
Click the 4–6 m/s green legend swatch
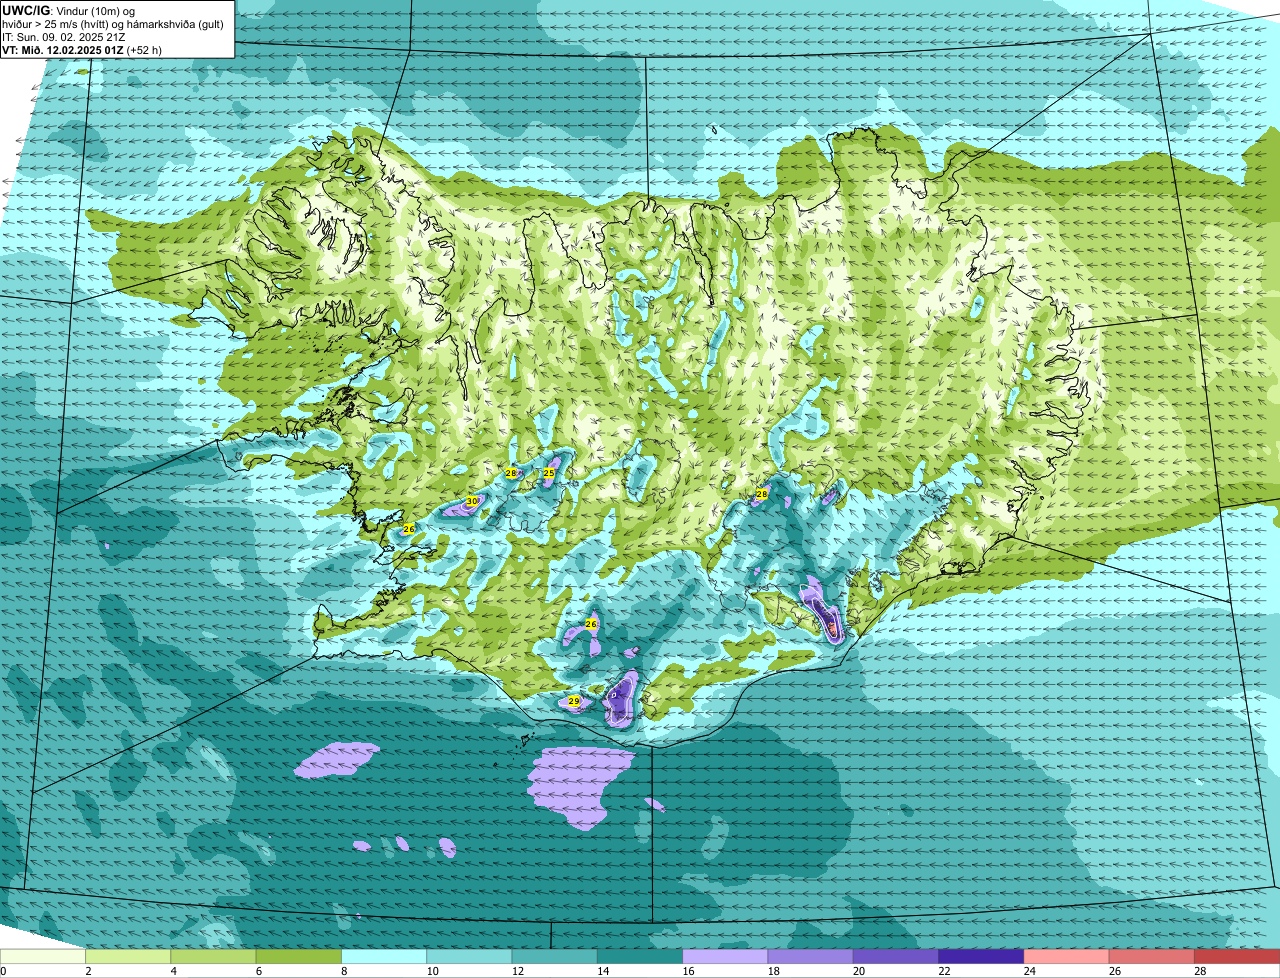[x=213, y=956]
